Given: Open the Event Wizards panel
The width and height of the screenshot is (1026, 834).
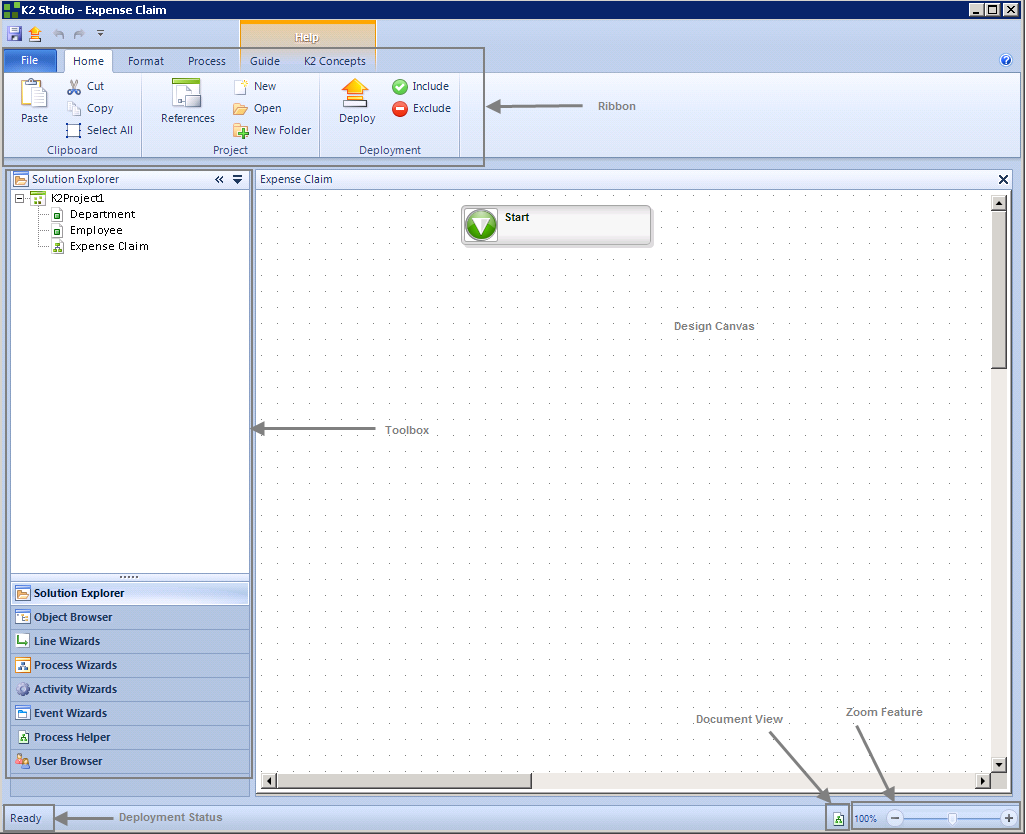Looking at the screenshot, I should point(130,714).
